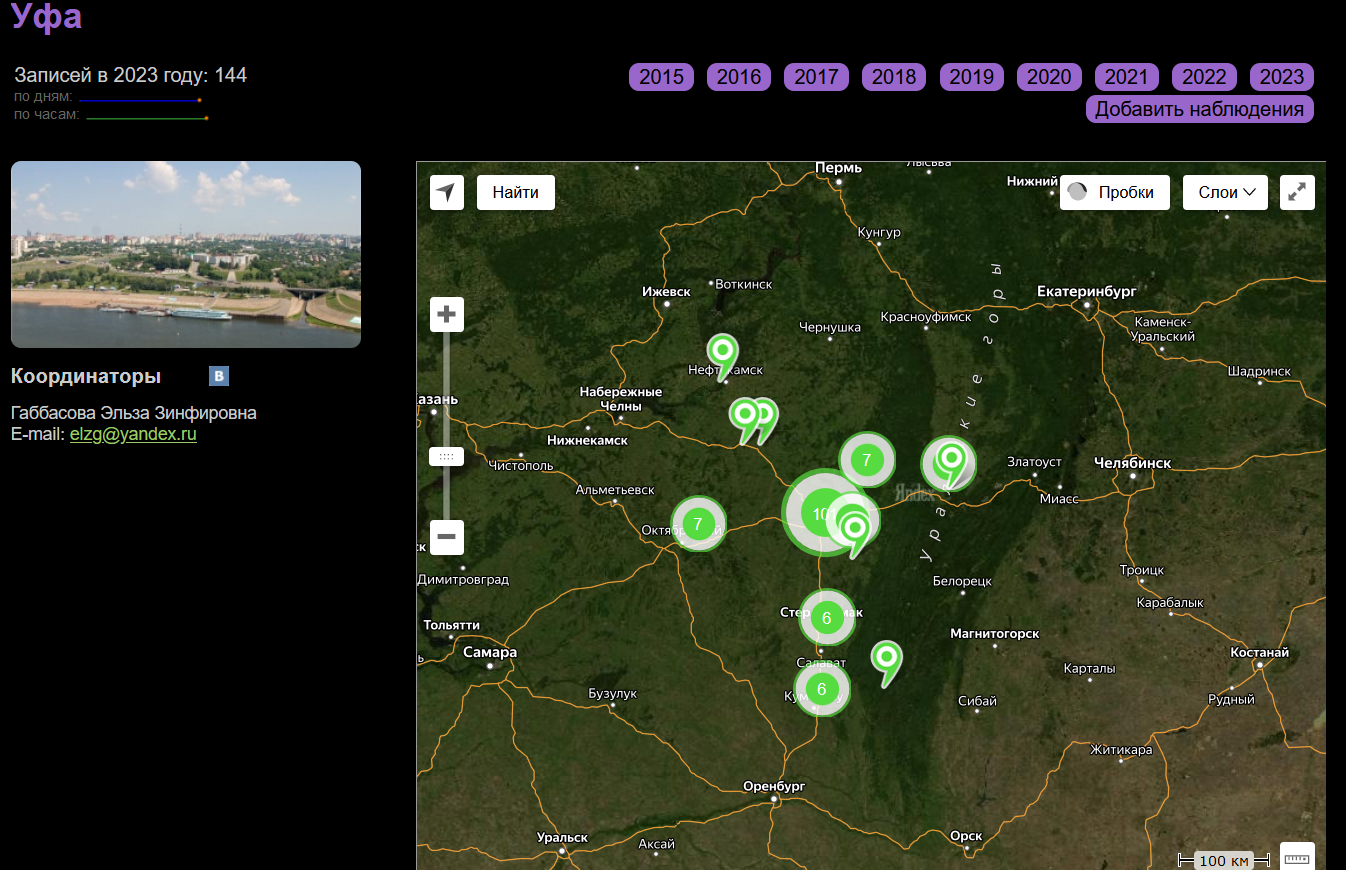Screen dimensions: 1346x870
Task: Click the map marker near Нефтекамск
Action: pos(722,354)
